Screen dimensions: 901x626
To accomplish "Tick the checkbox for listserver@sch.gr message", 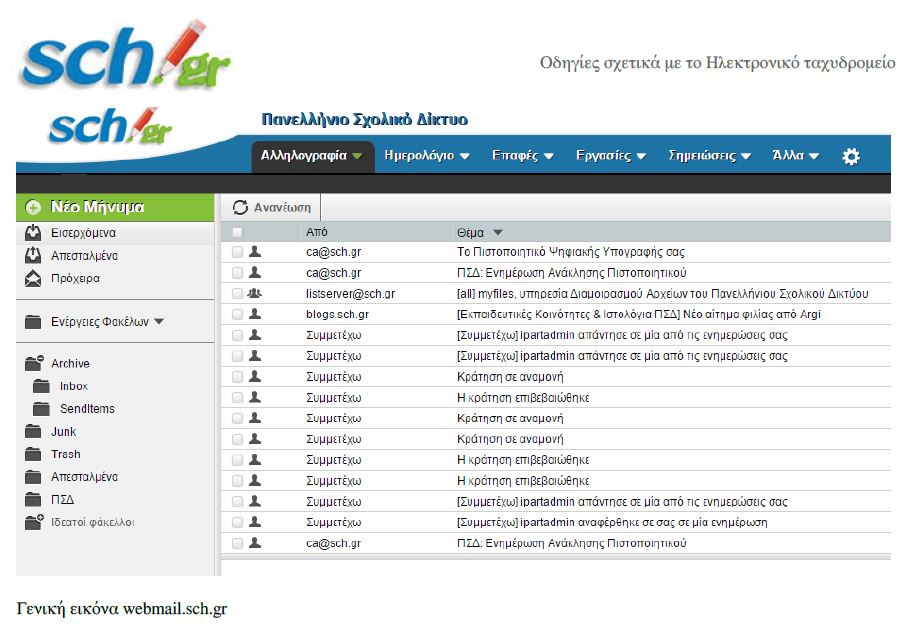I will (237, 294).
